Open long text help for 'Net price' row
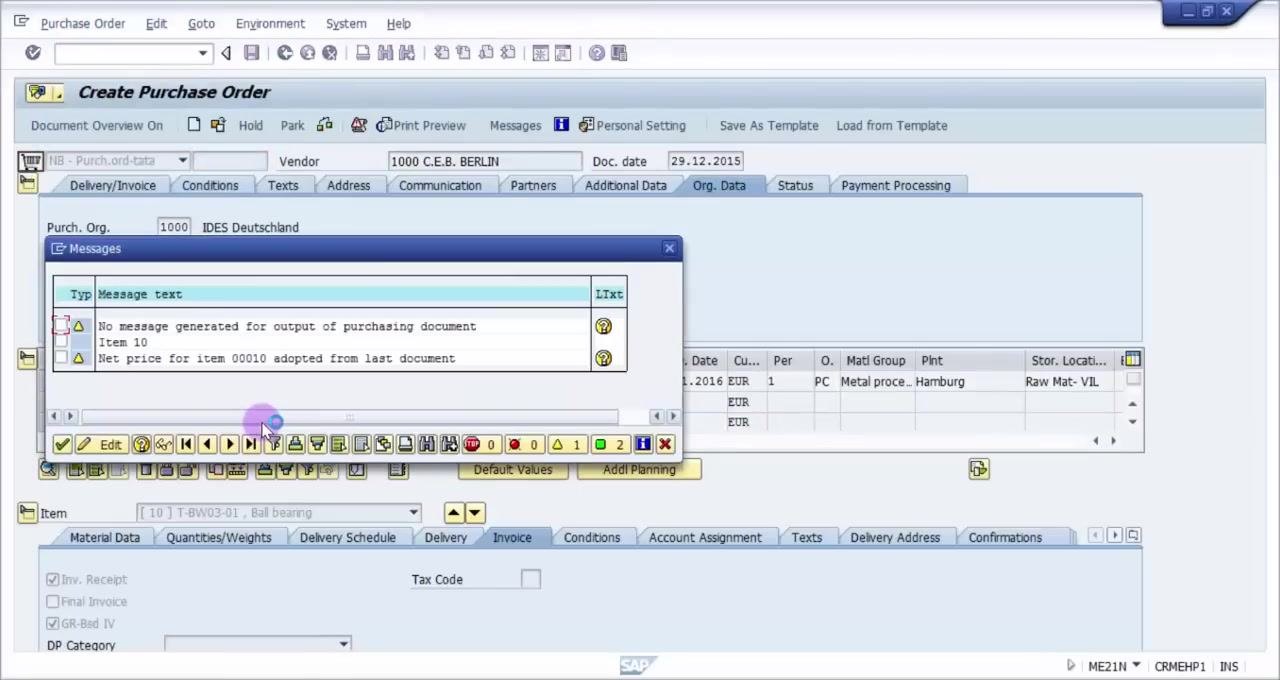This screenshot has width=1280, height=680. click(603, 358)
